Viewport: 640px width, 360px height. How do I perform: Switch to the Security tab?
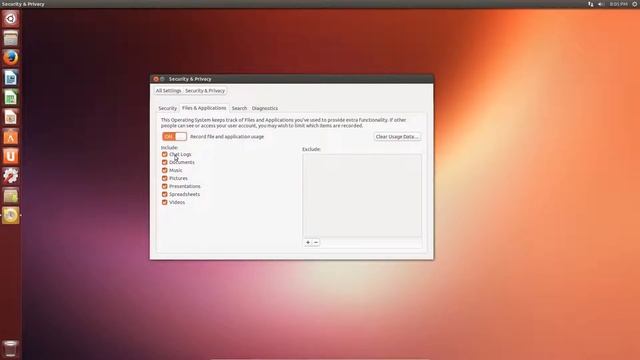click(x=167, y=108)
